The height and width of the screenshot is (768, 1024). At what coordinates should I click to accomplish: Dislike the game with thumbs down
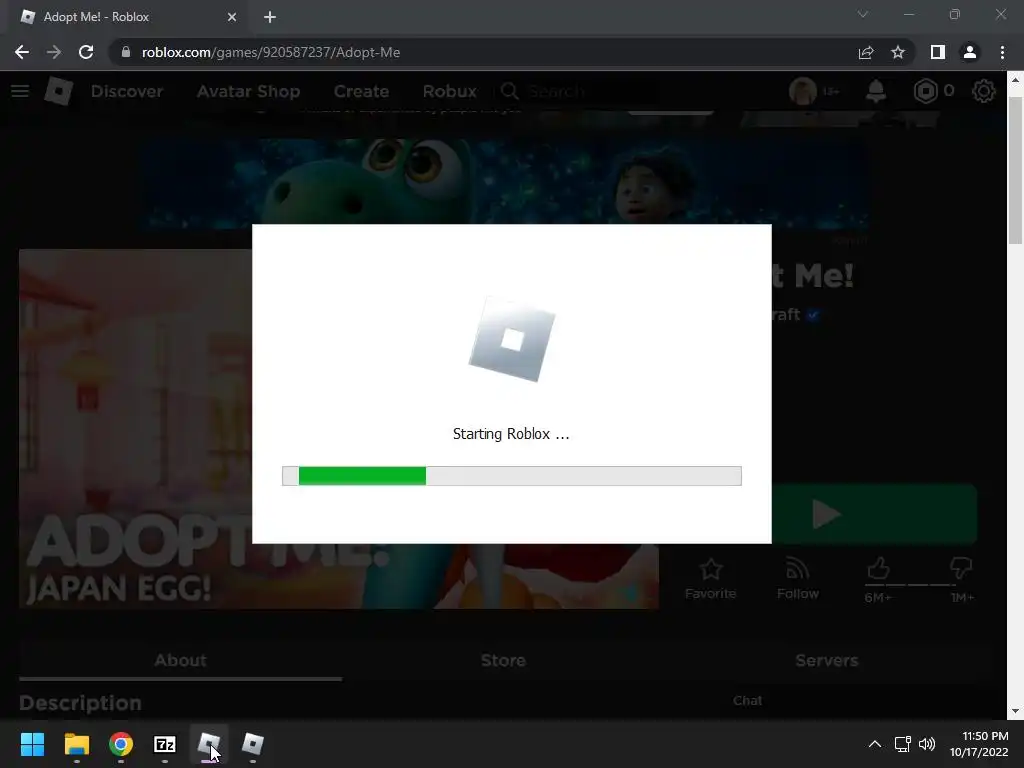(x=961, y=568)
